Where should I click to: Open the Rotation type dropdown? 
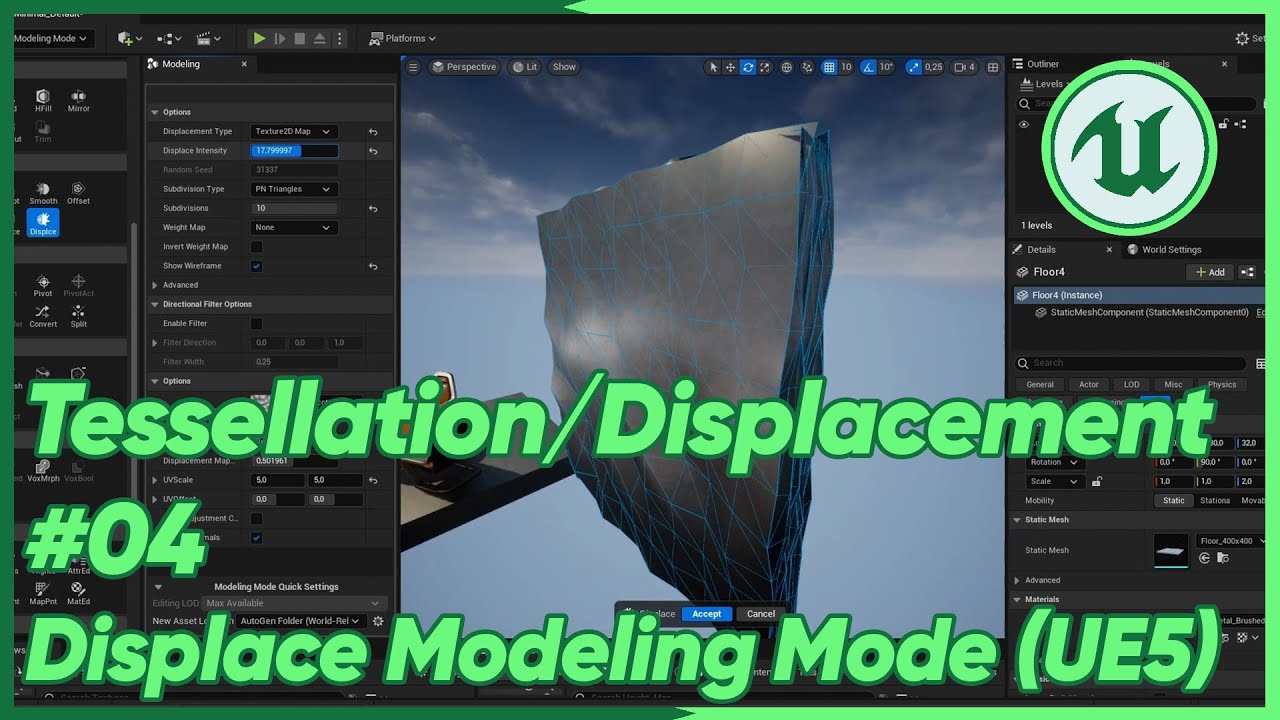pos(1055,462)
